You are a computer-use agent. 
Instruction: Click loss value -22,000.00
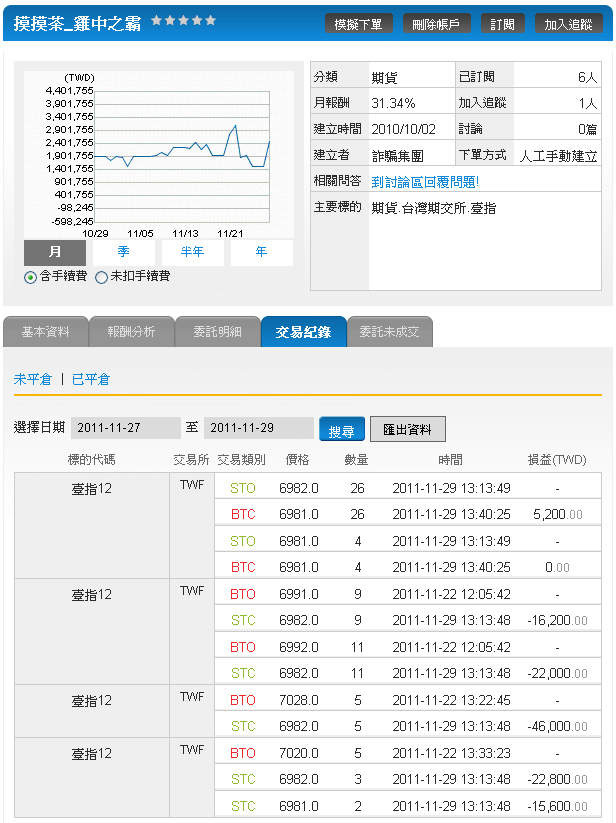point(557,673)
